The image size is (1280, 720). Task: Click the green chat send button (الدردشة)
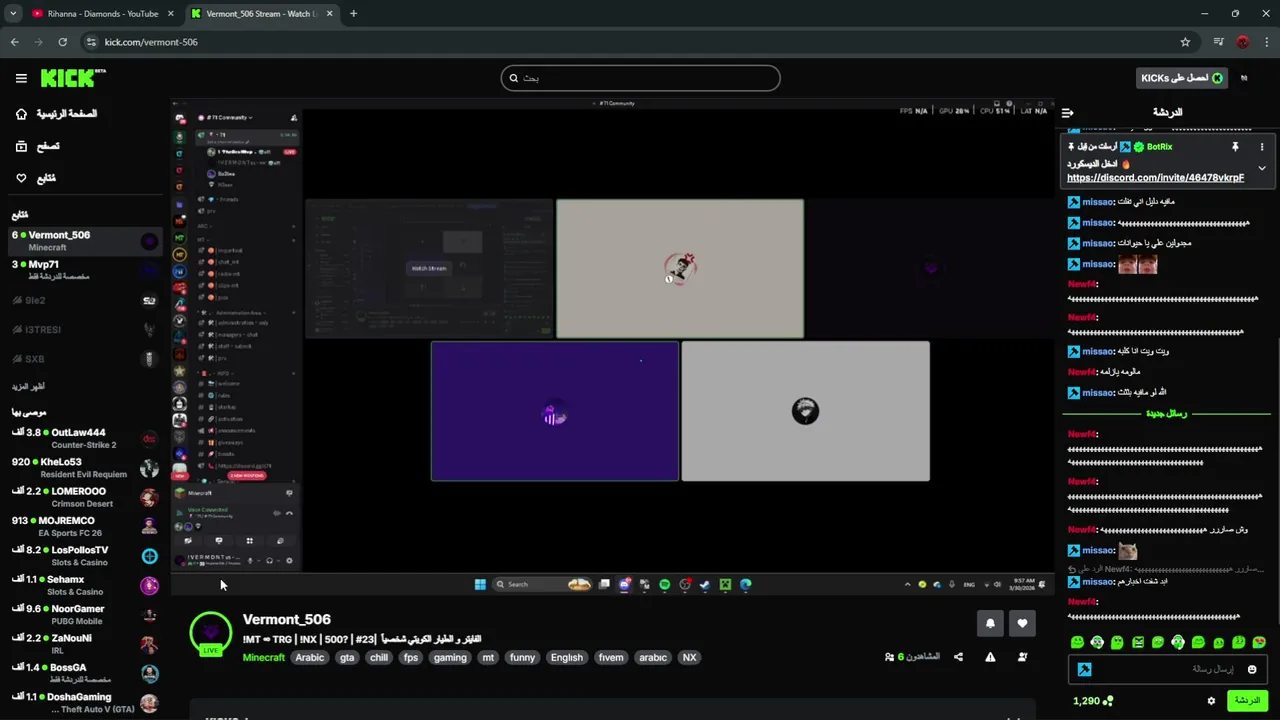point(1247,701)
